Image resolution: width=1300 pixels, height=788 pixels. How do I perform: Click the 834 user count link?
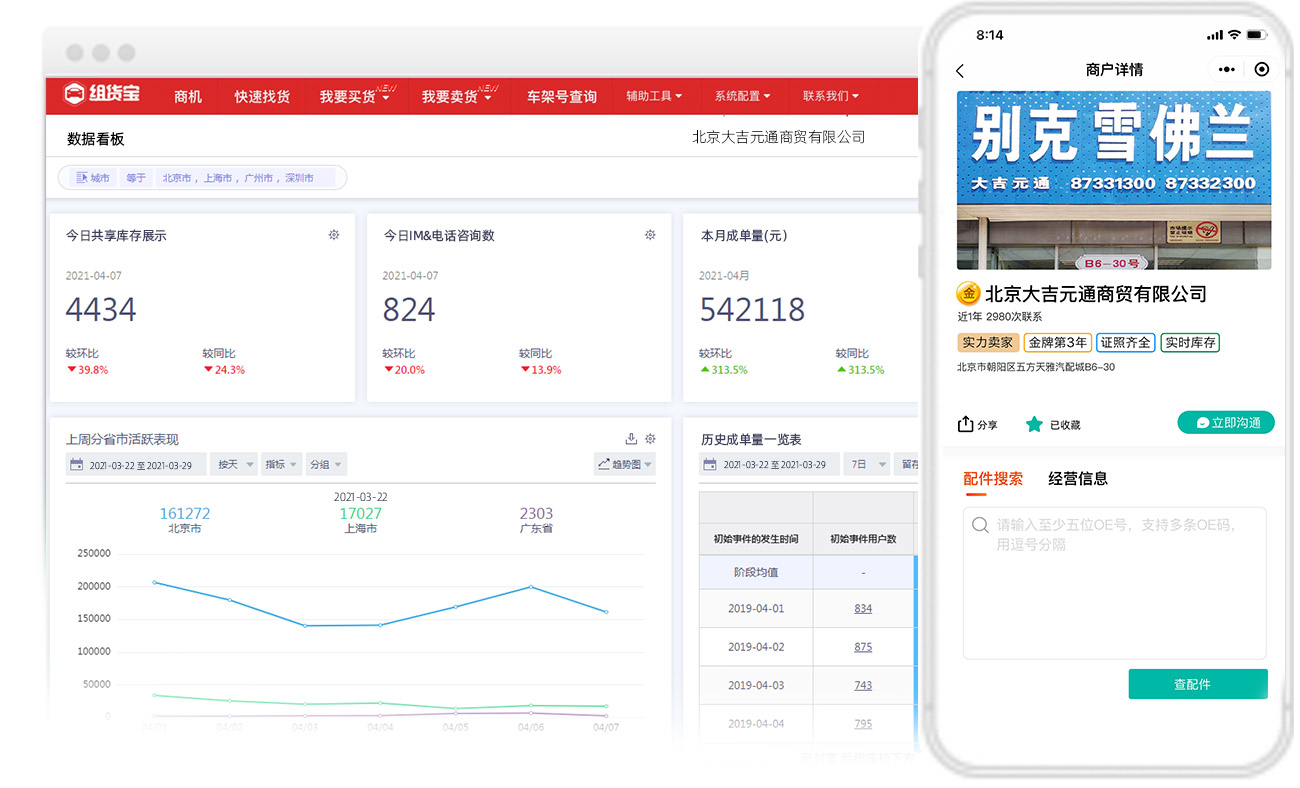coord(863,608)
